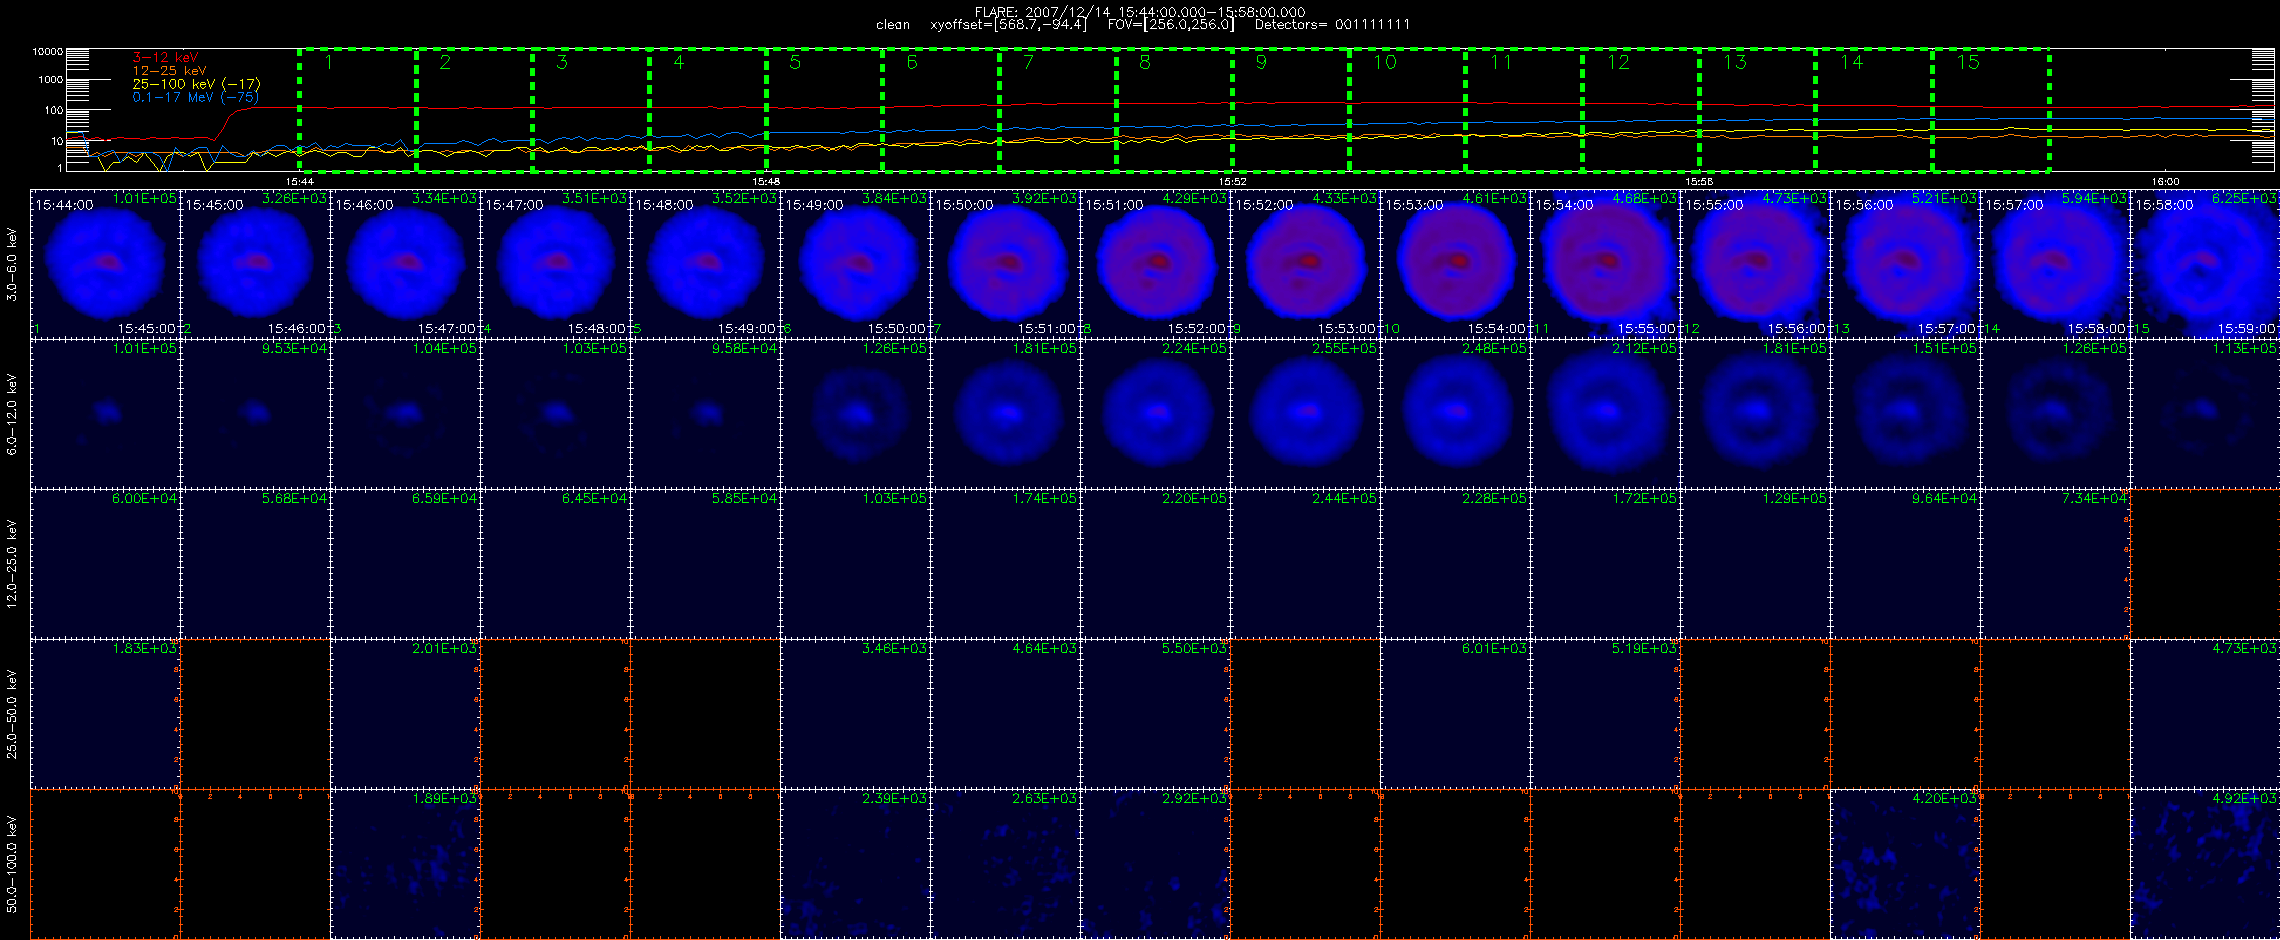Open the 50.0-100.0 keV image labeled 4.20E+03
2280x940 pixels.
pyautogui.click(x=1906, y=864)
